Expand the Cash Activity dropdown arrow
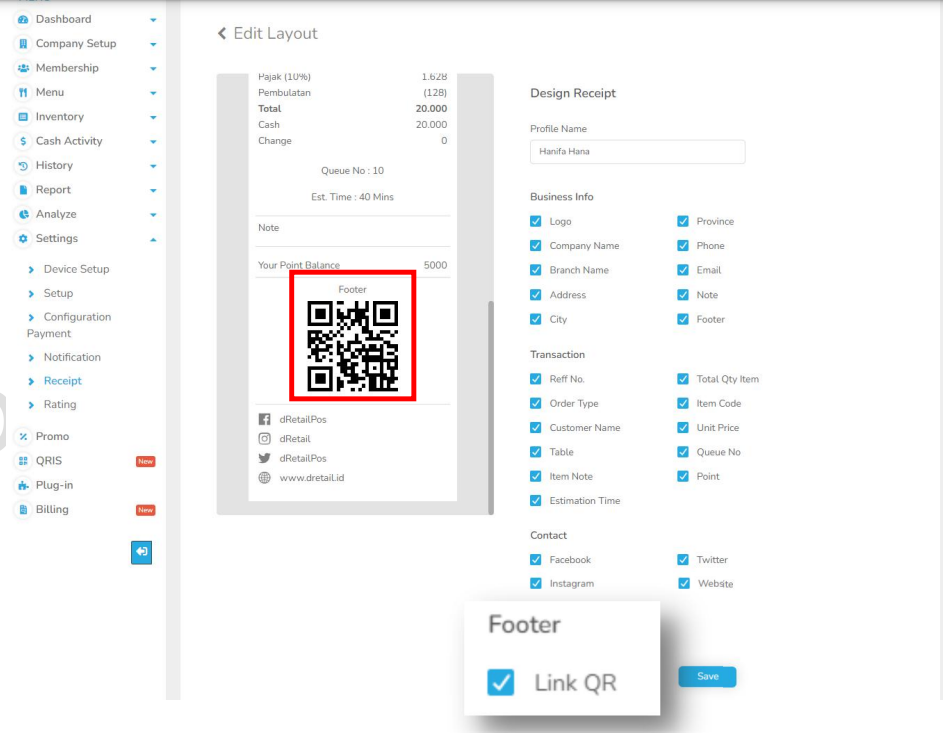 point(153,142)
